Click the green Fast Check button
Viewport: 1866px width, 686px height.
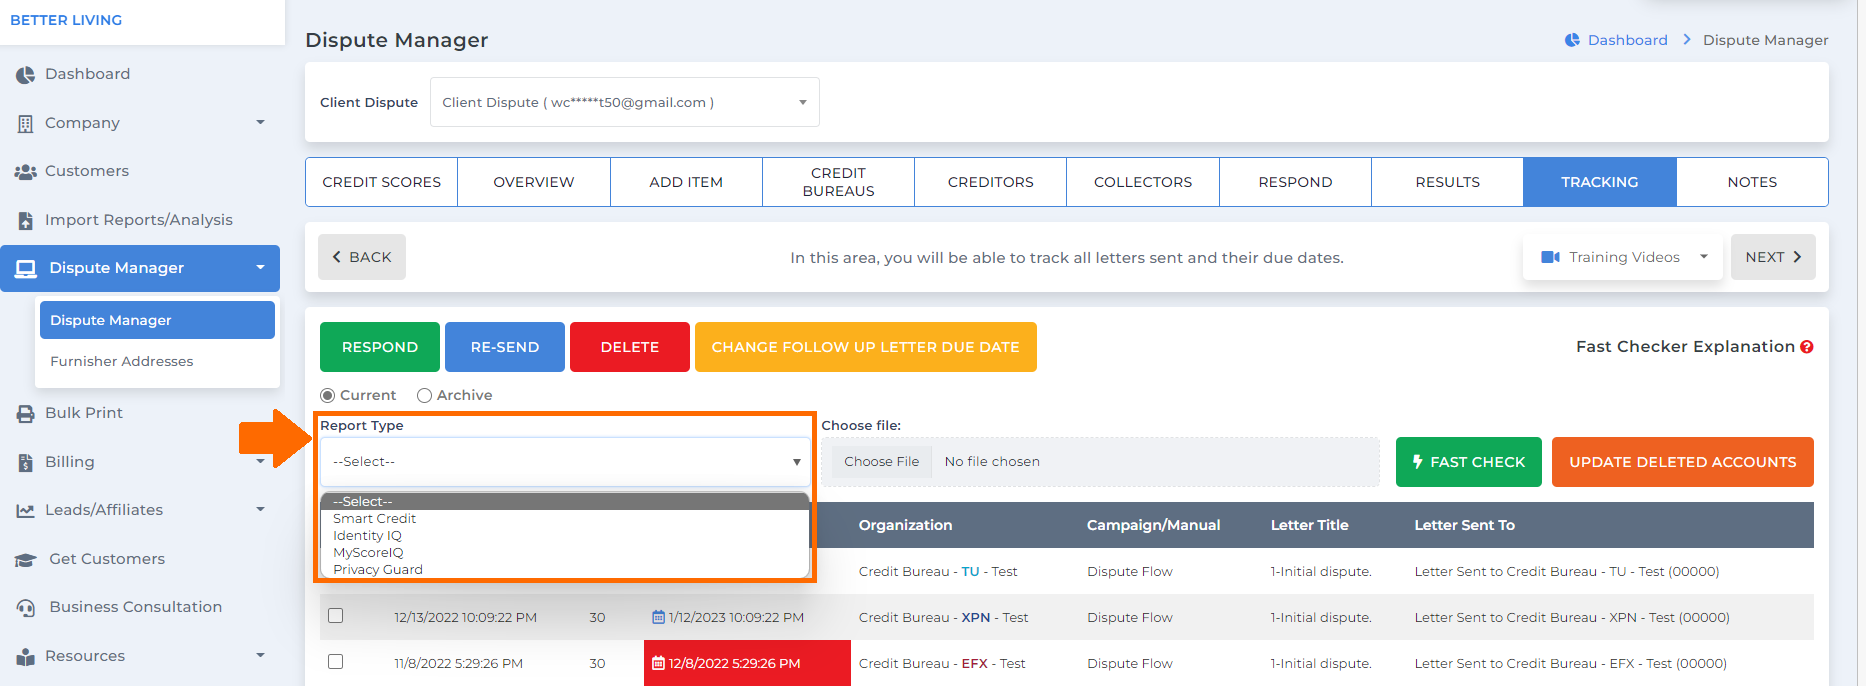(x=1468, y=462)
